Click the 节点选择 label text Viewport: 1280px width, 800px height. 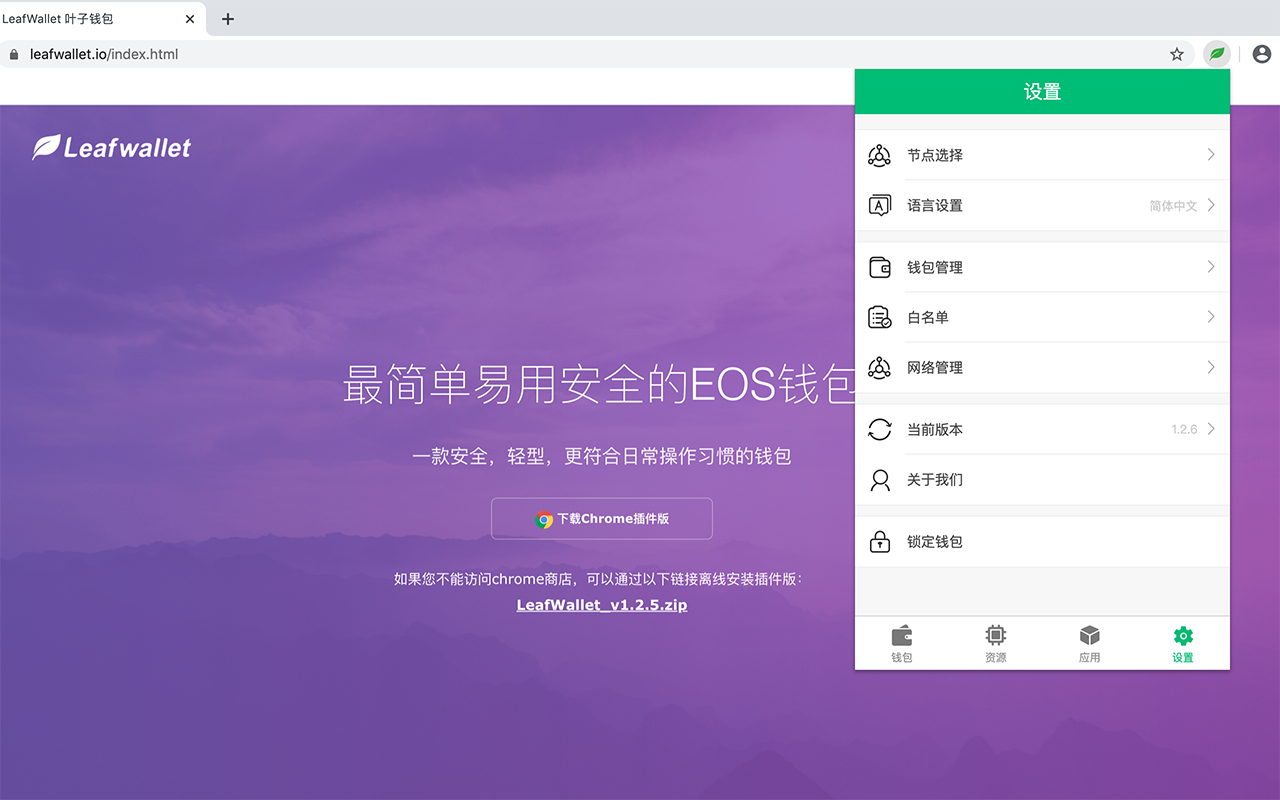935,155
